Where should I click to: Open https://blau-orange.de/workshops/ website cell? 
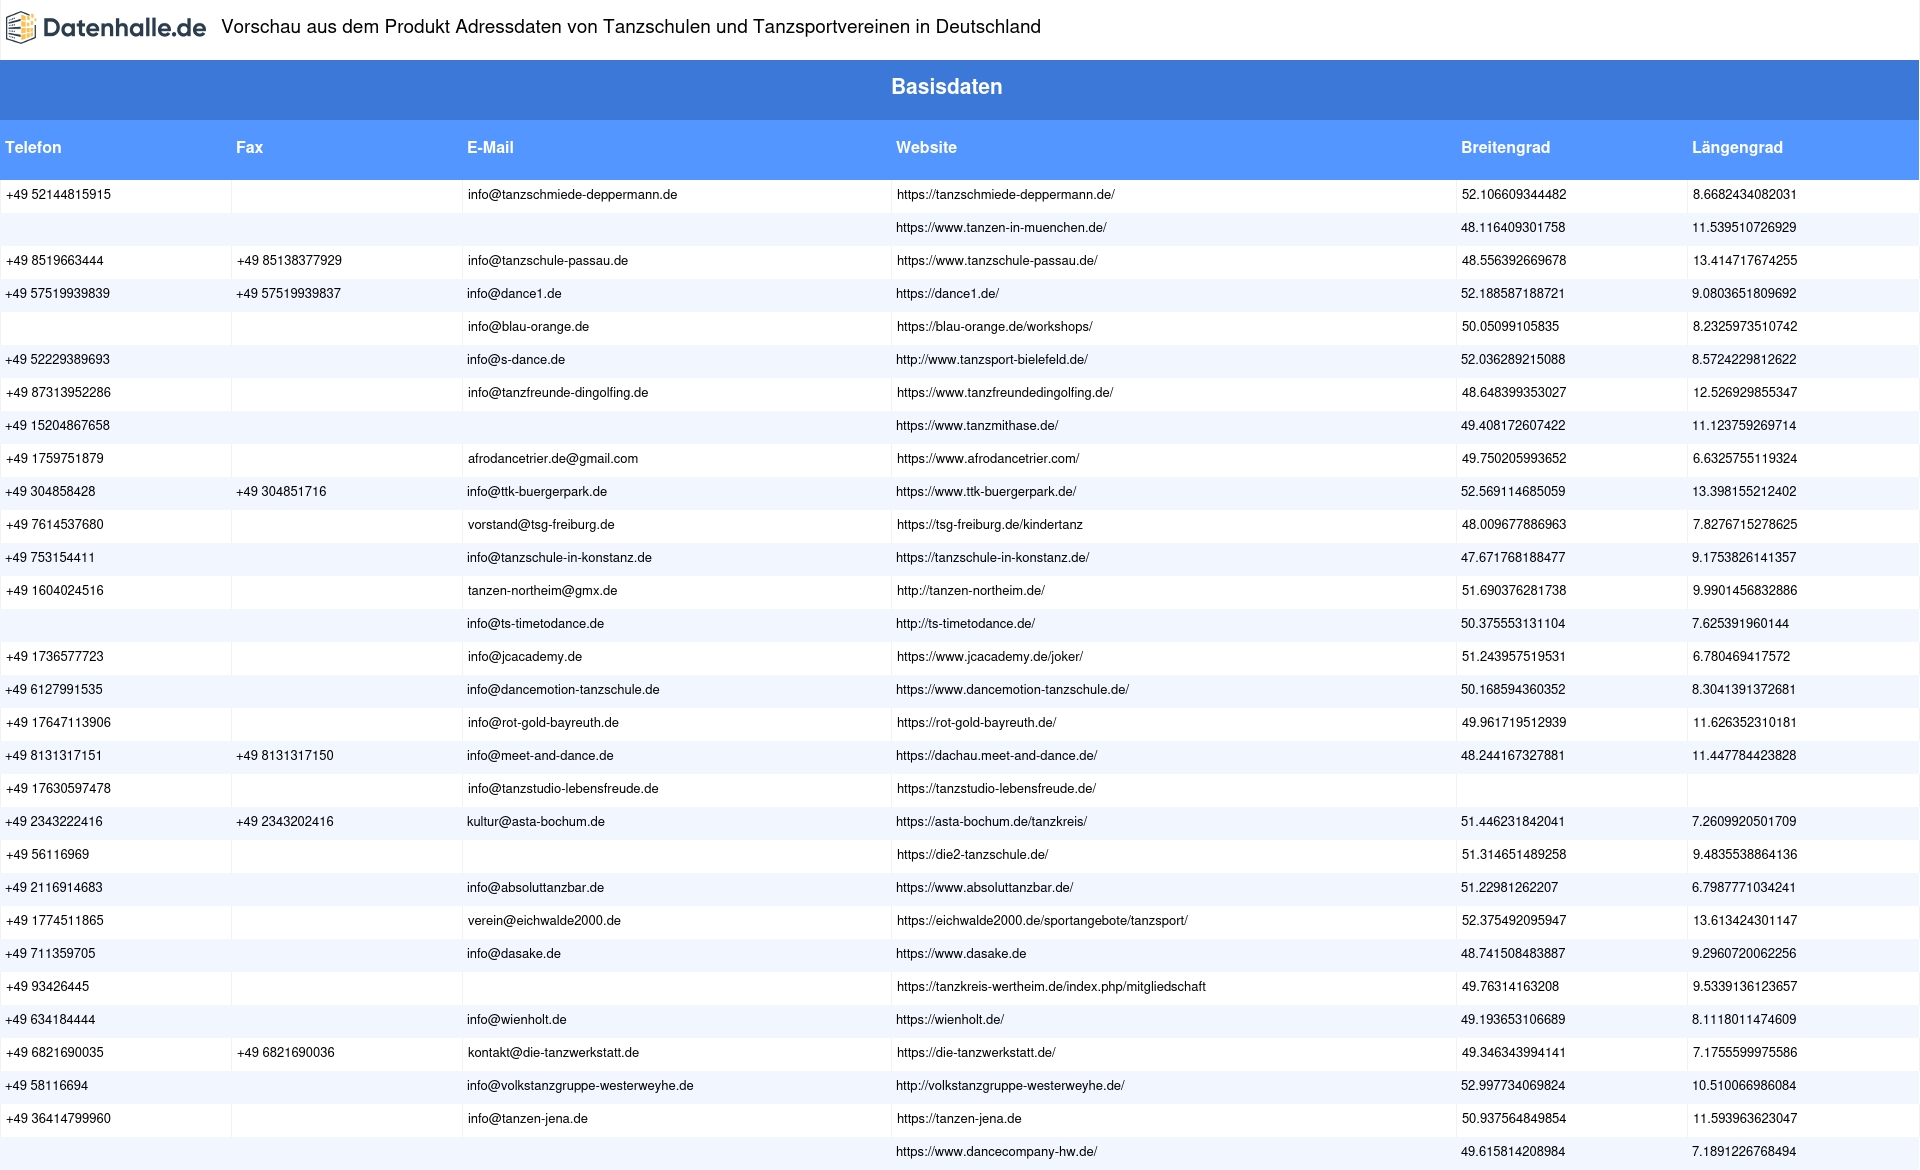click(x=994, y=327)
